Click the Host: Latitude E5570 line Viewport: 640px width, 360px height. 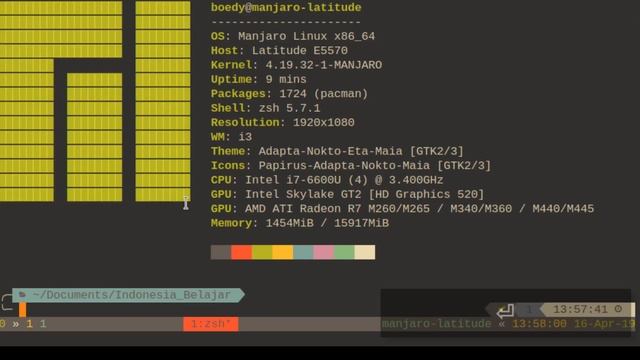pyautogui.click(x=279, y=51)
